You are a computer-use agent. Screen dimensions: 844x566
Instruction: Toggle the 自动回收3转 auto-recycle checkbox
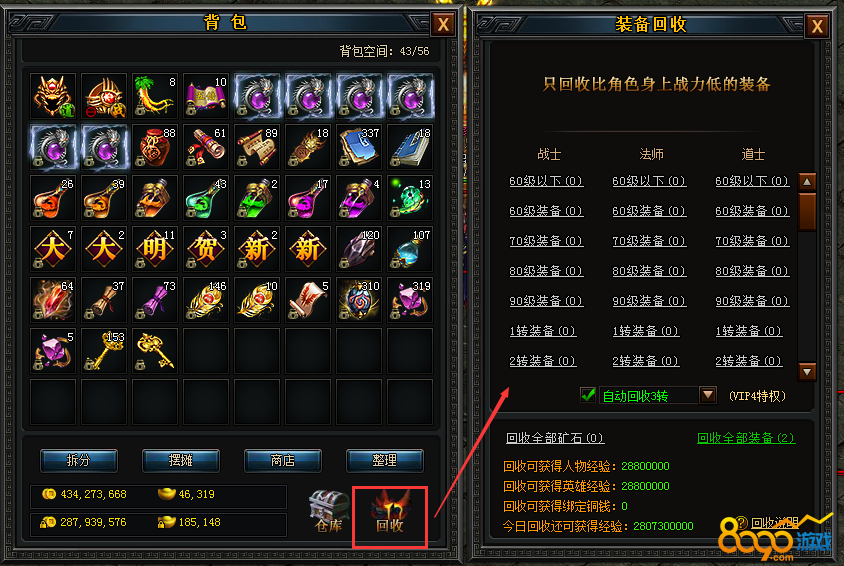[588, 395]
